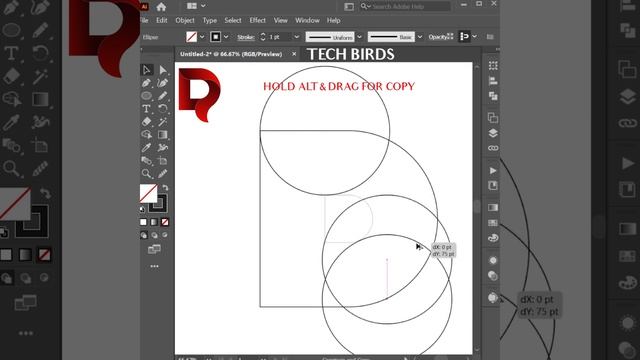Open the Basic brush definition dropdown
The image size is (640, 360).
tap(420, 37)
